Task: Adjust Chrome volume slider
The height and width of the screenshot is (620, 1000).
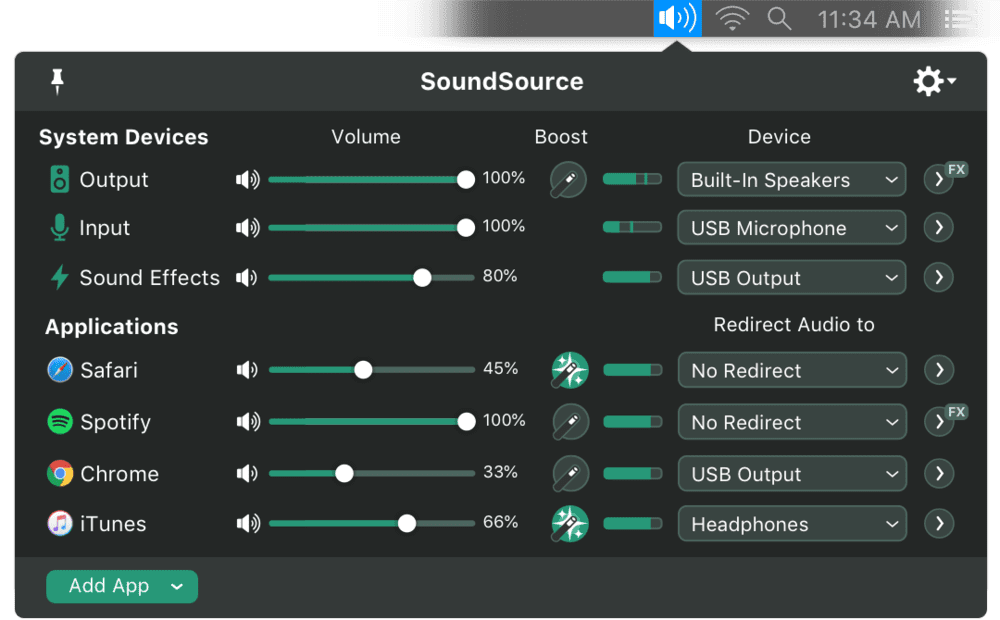Action: (372, 473)
